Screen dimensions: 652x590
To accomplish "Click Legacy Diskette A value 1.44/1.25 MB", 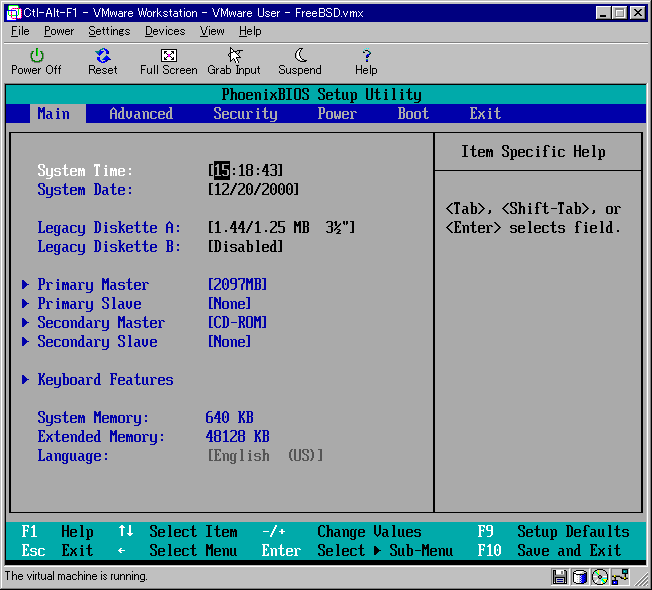I will click(282, 227).
